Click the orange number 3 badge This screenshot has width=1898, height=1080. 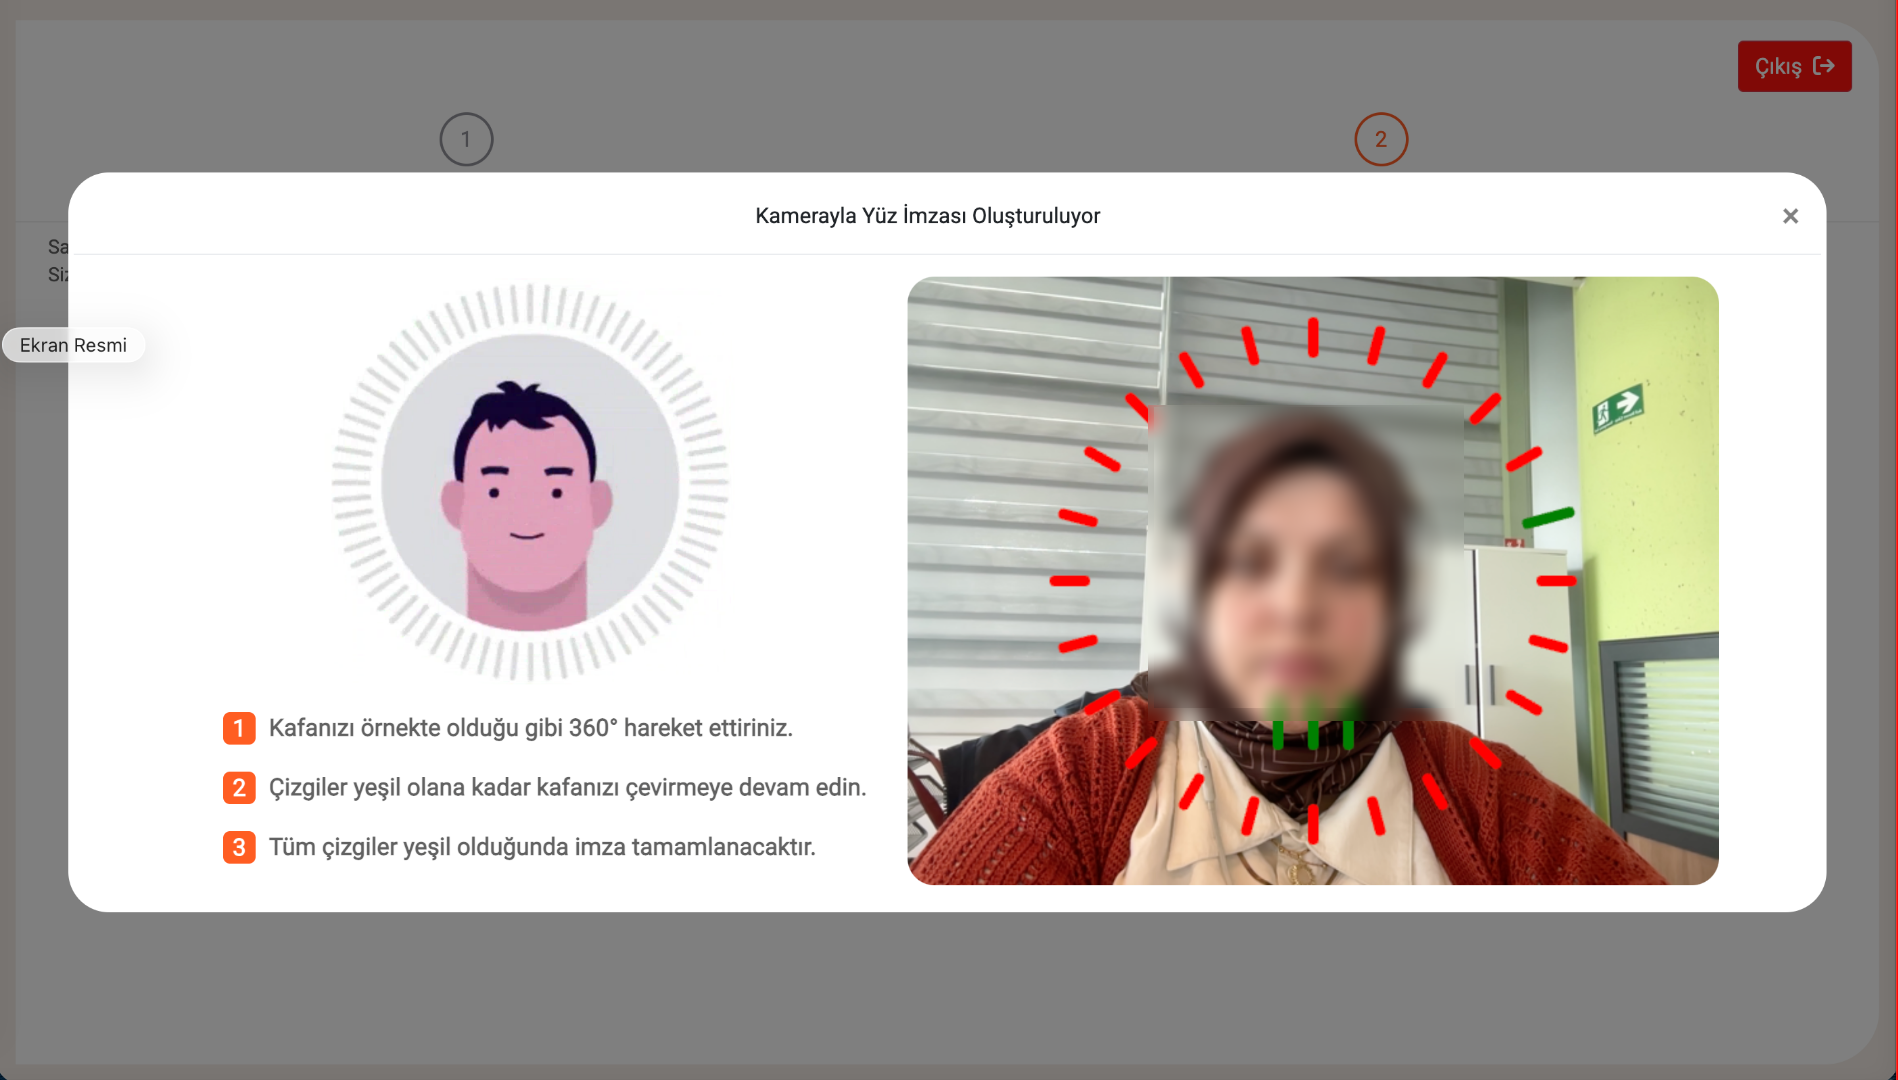[239, 847]
